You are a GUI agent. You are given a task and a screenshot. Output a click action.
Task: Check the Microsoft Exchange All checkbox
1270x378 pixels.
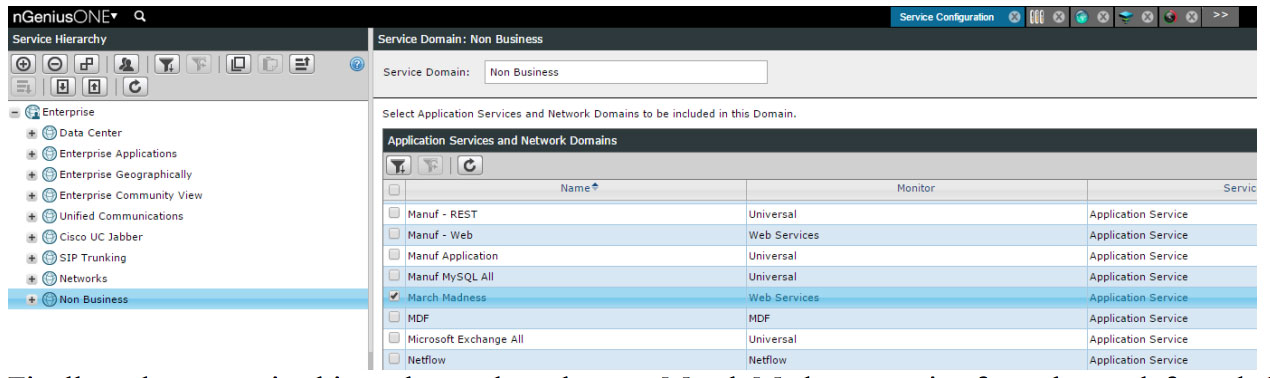(x=394, y=339)
